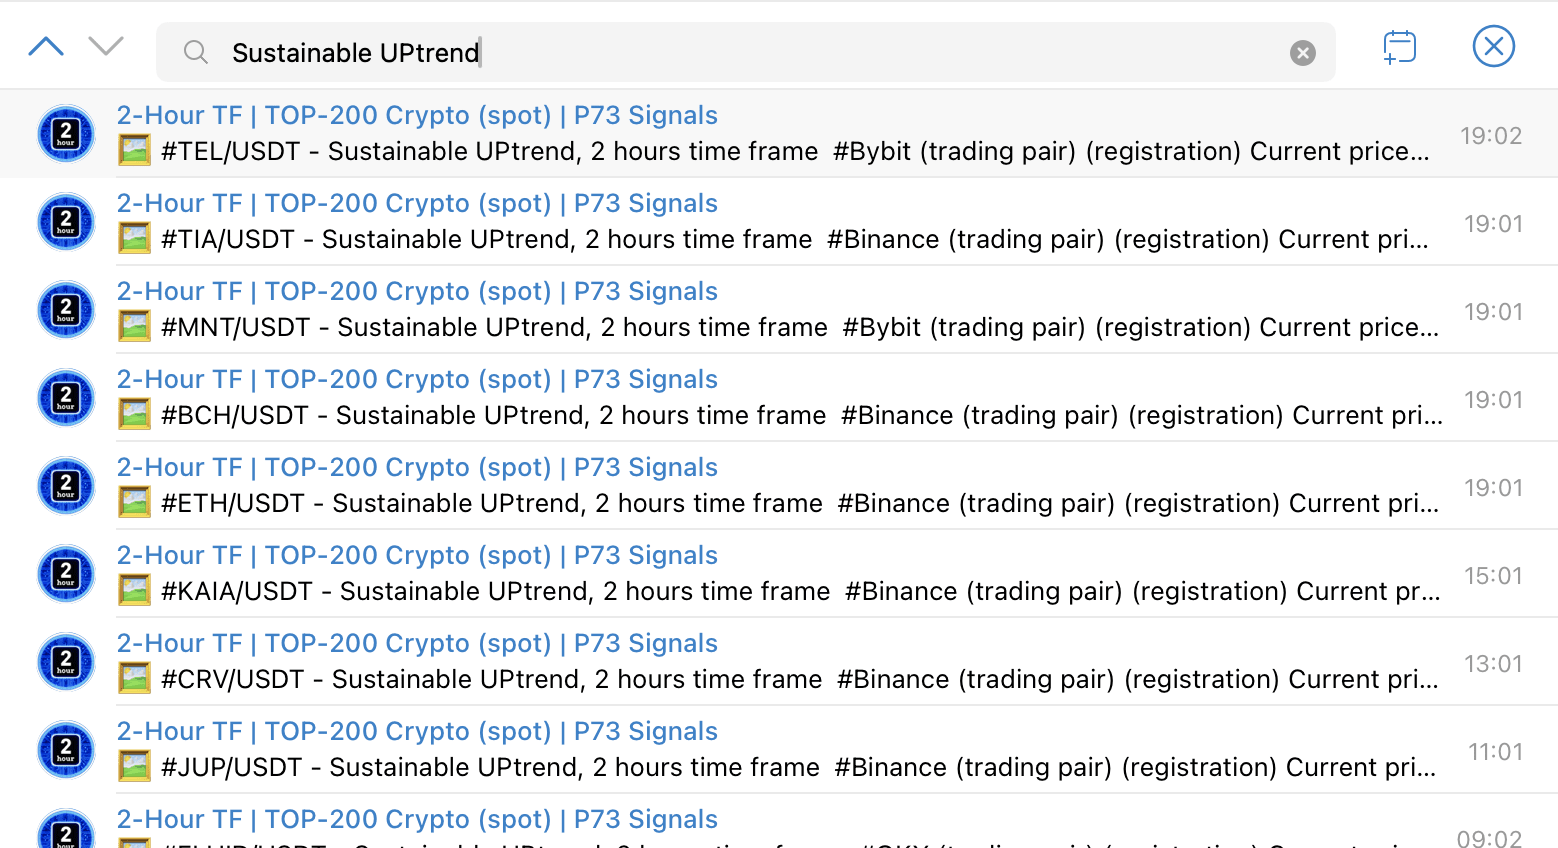The width and height of the screenshot is (1558, 848).
Task: Click the magnifying glass search icon
Action: coord(196,52)
